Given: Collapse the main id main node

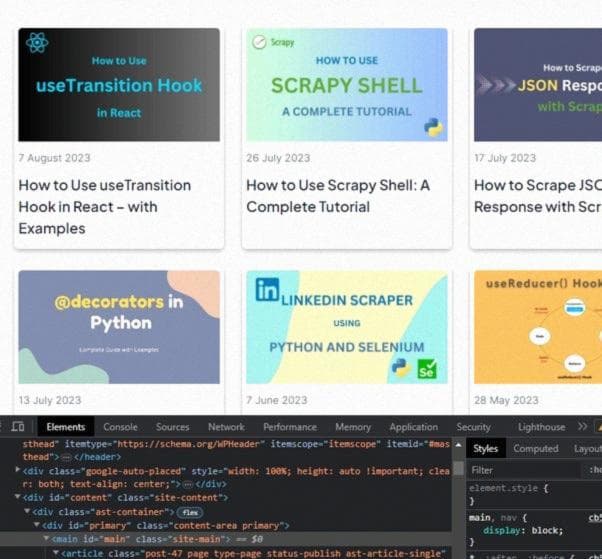Looking at the screenshot, I should point(46,538).
